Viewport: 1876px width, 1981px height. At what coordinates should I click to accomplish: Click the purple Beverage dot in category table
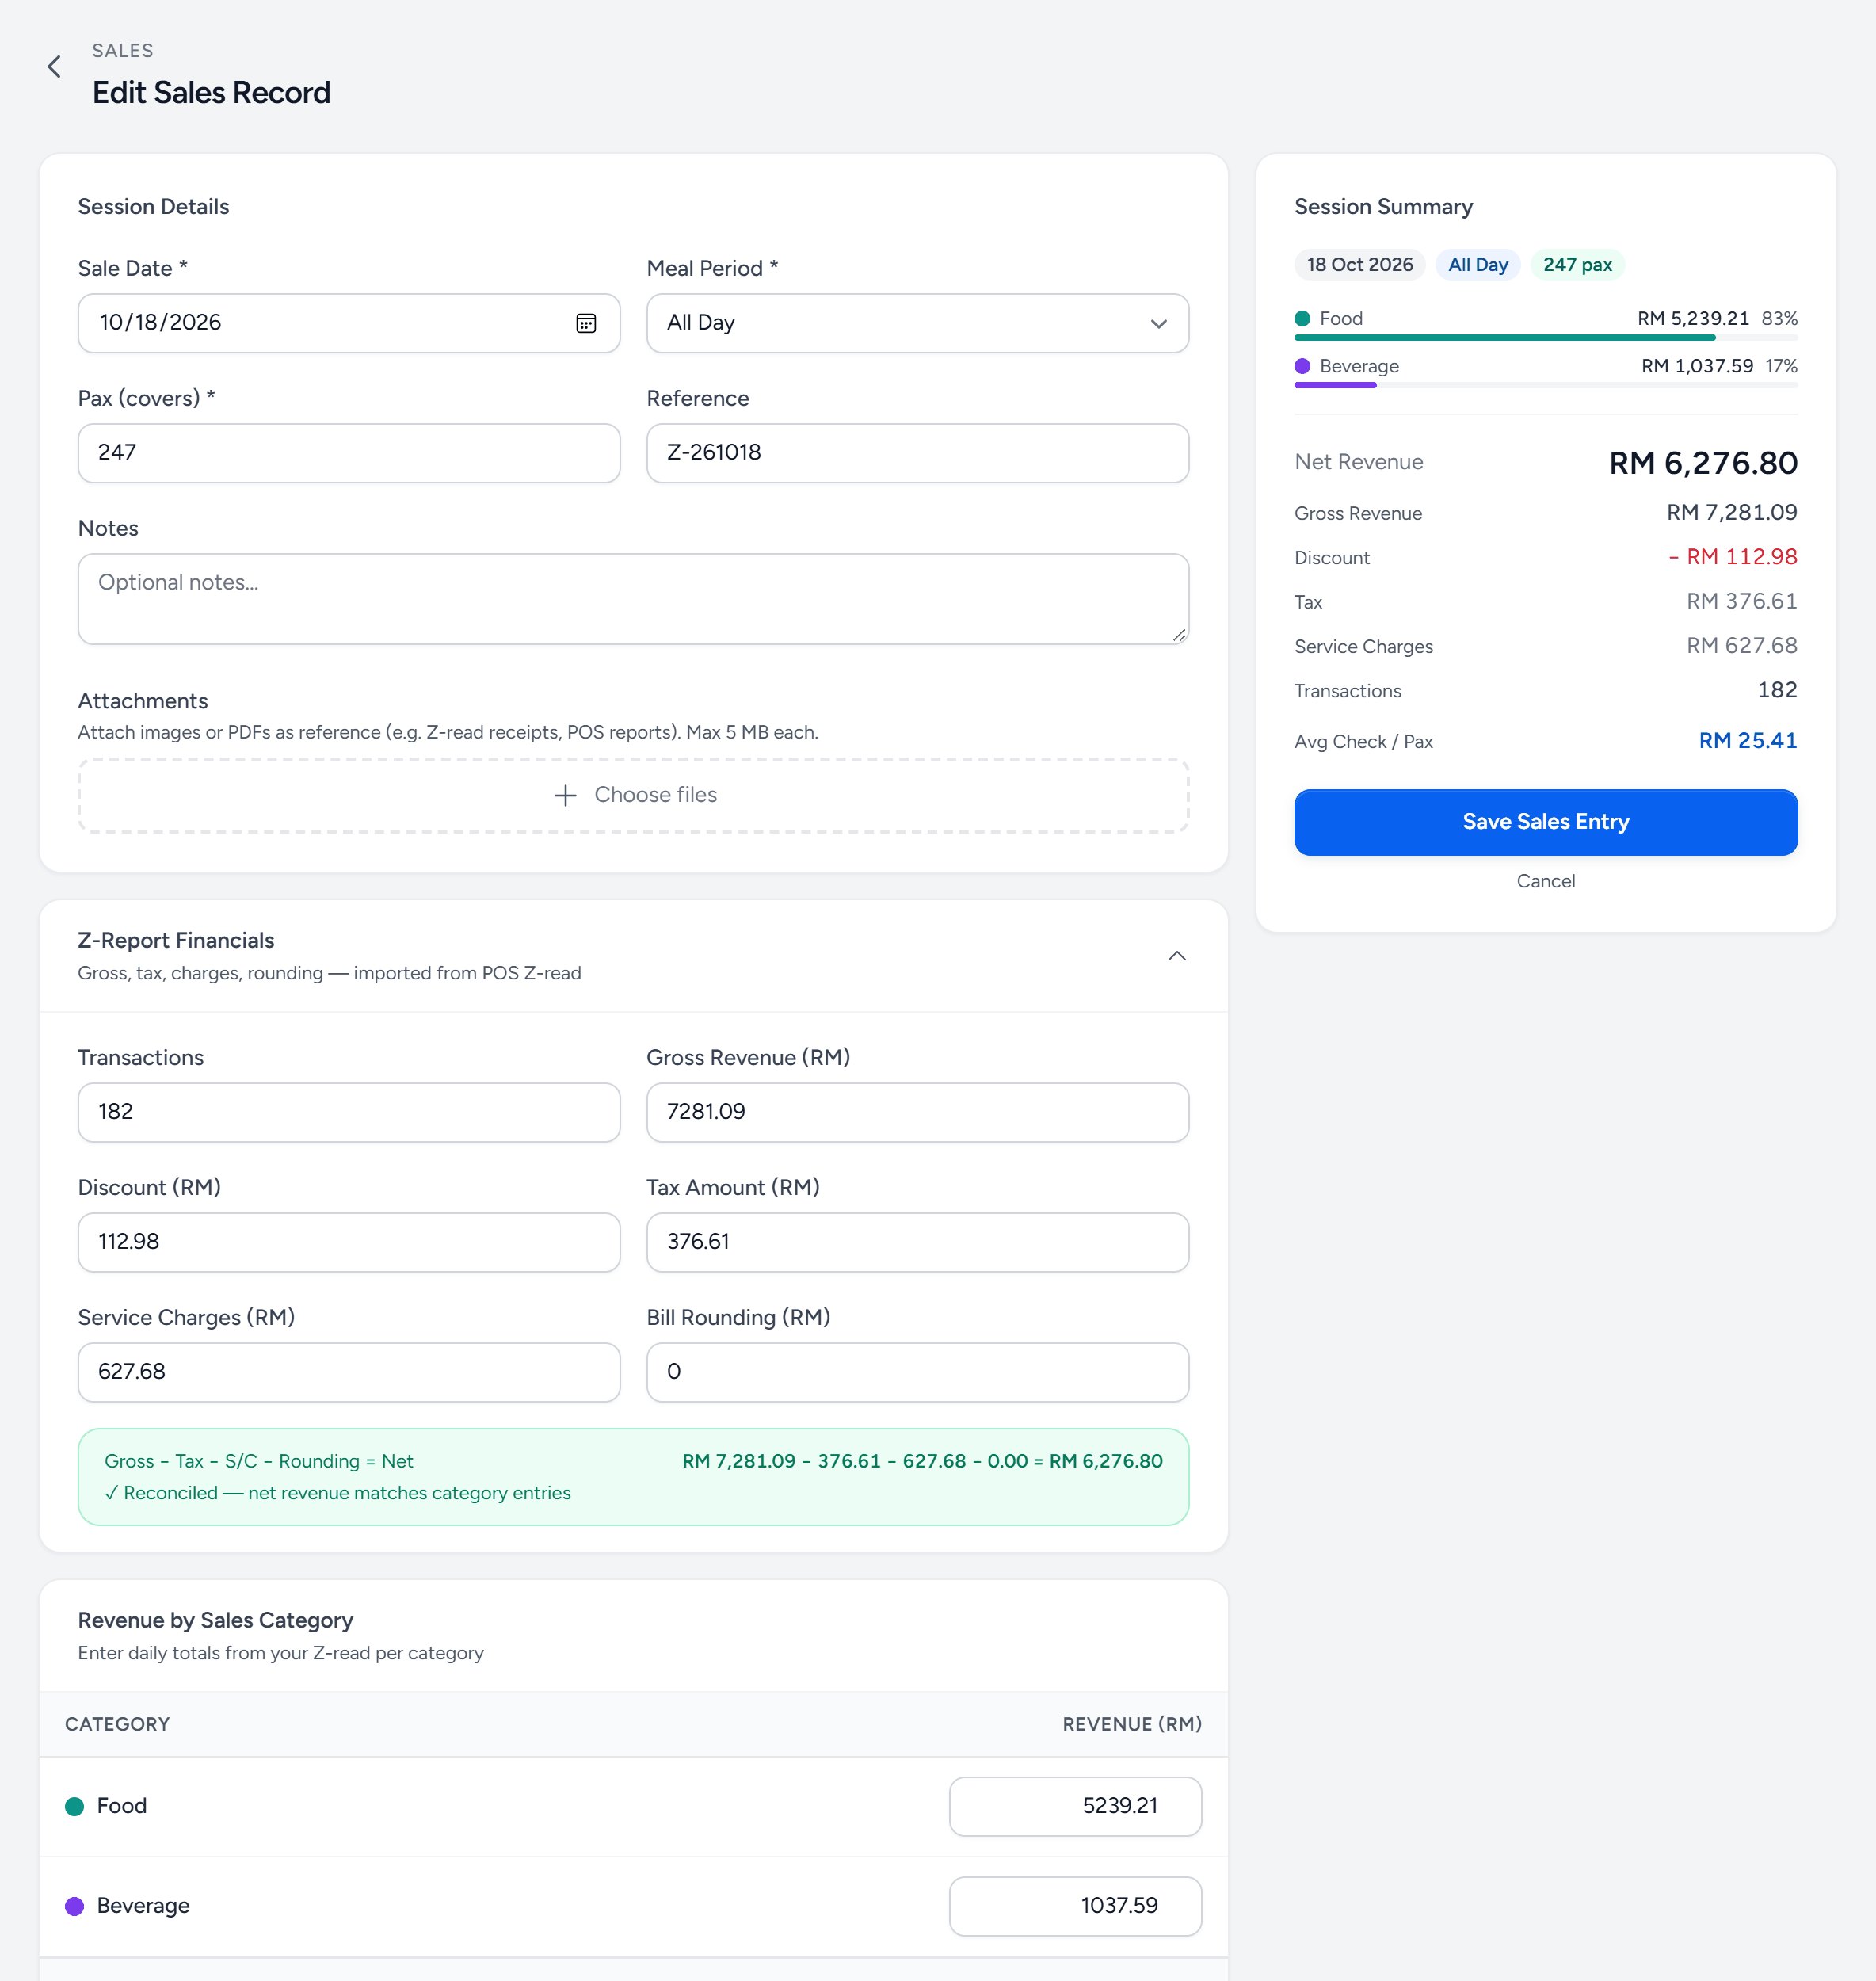[x=74, y=1906]
